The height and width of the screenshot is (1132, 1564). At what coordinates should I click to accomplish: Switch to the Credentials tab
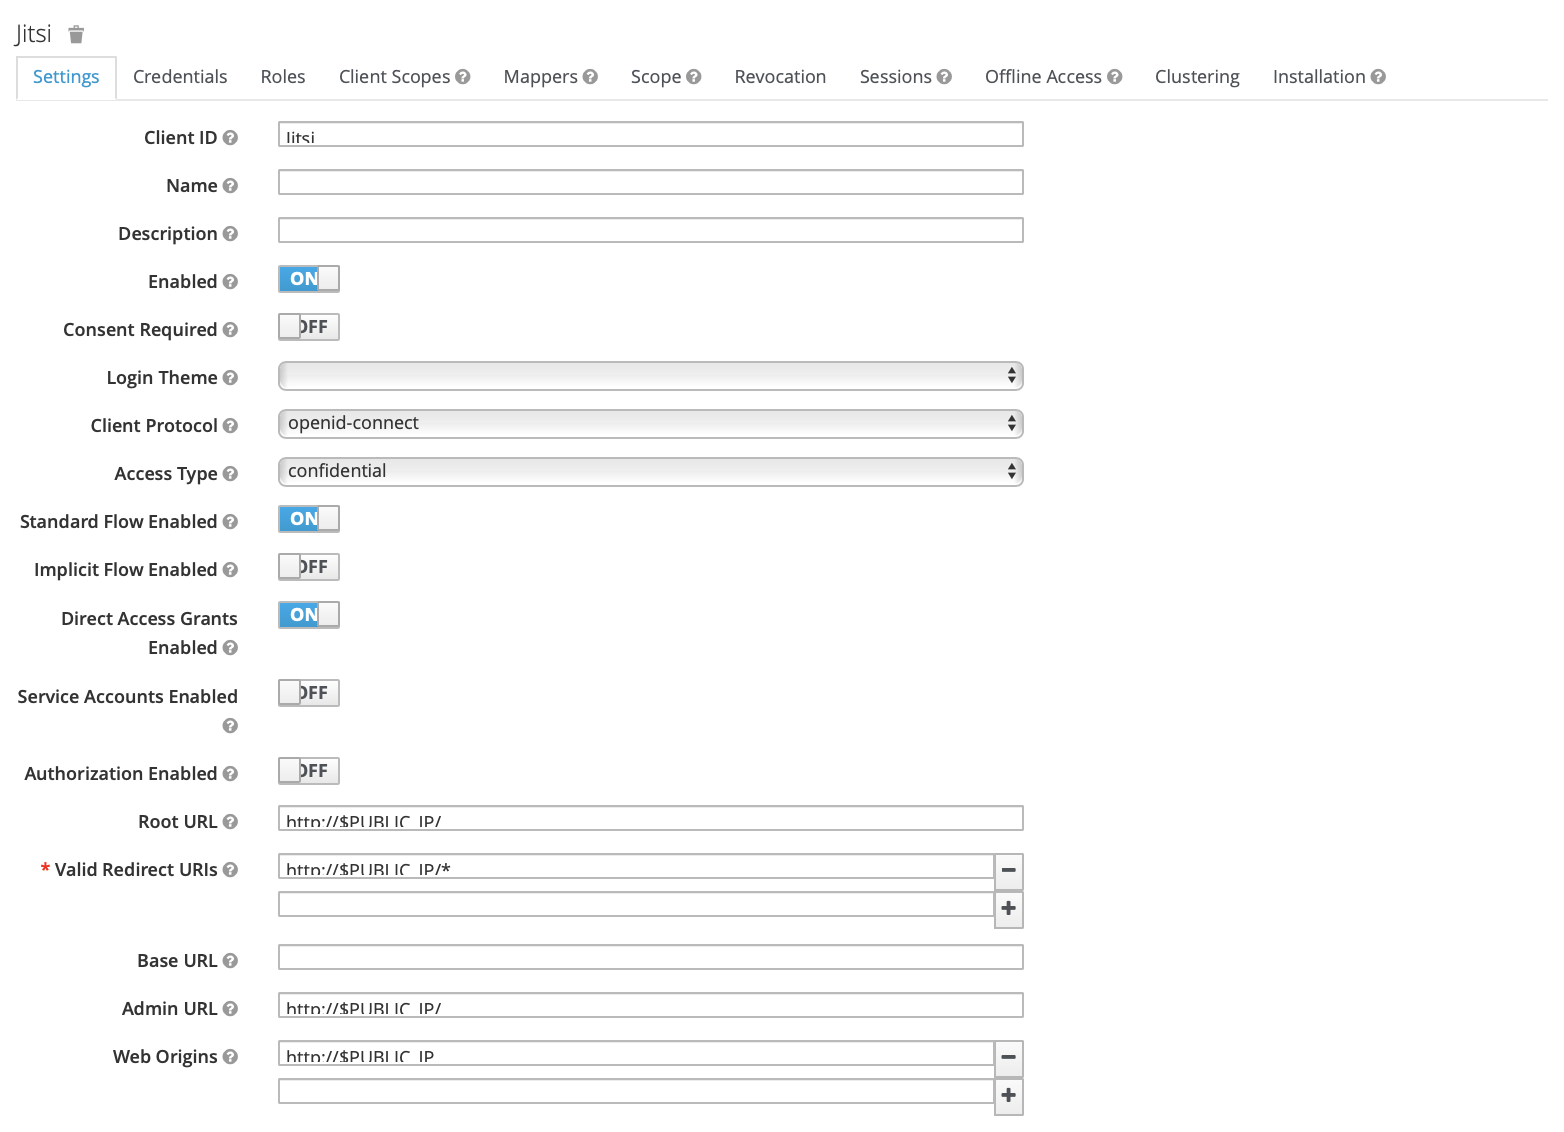click(x=180, y=76)
